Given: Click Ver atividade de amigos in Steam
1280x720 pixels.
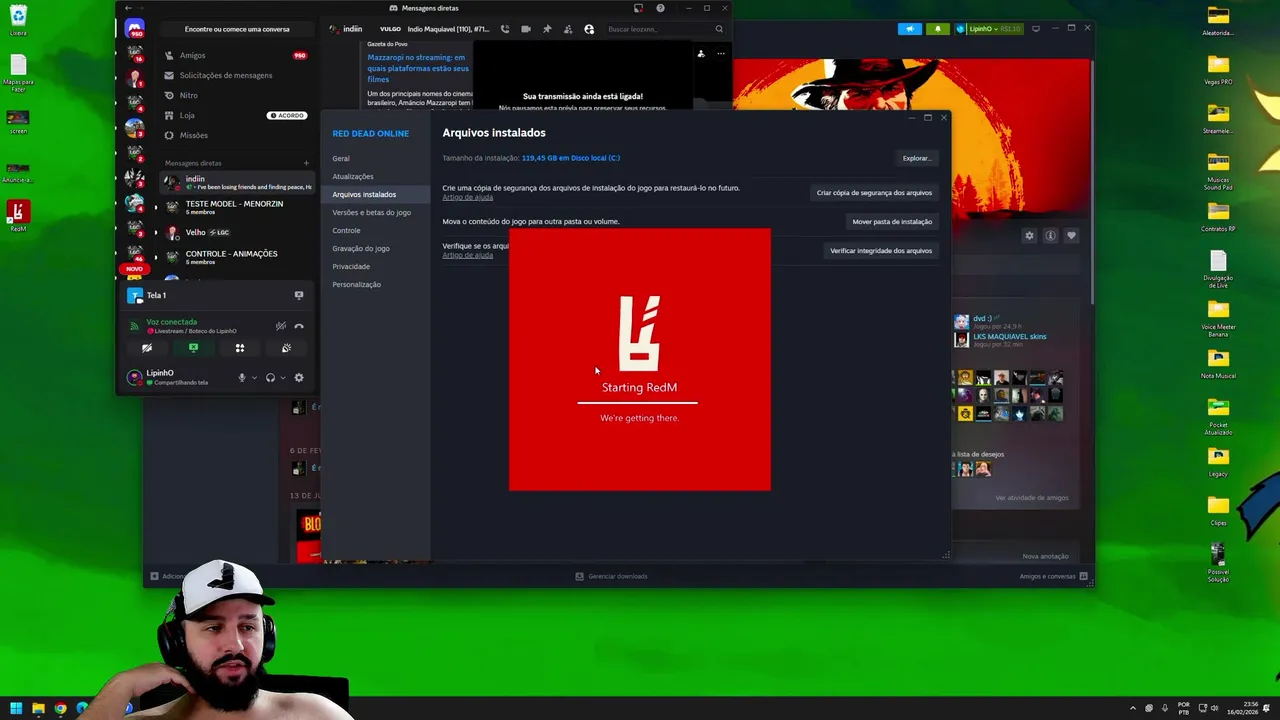Looking at the screenshot, I should [x=1032, y=498].
